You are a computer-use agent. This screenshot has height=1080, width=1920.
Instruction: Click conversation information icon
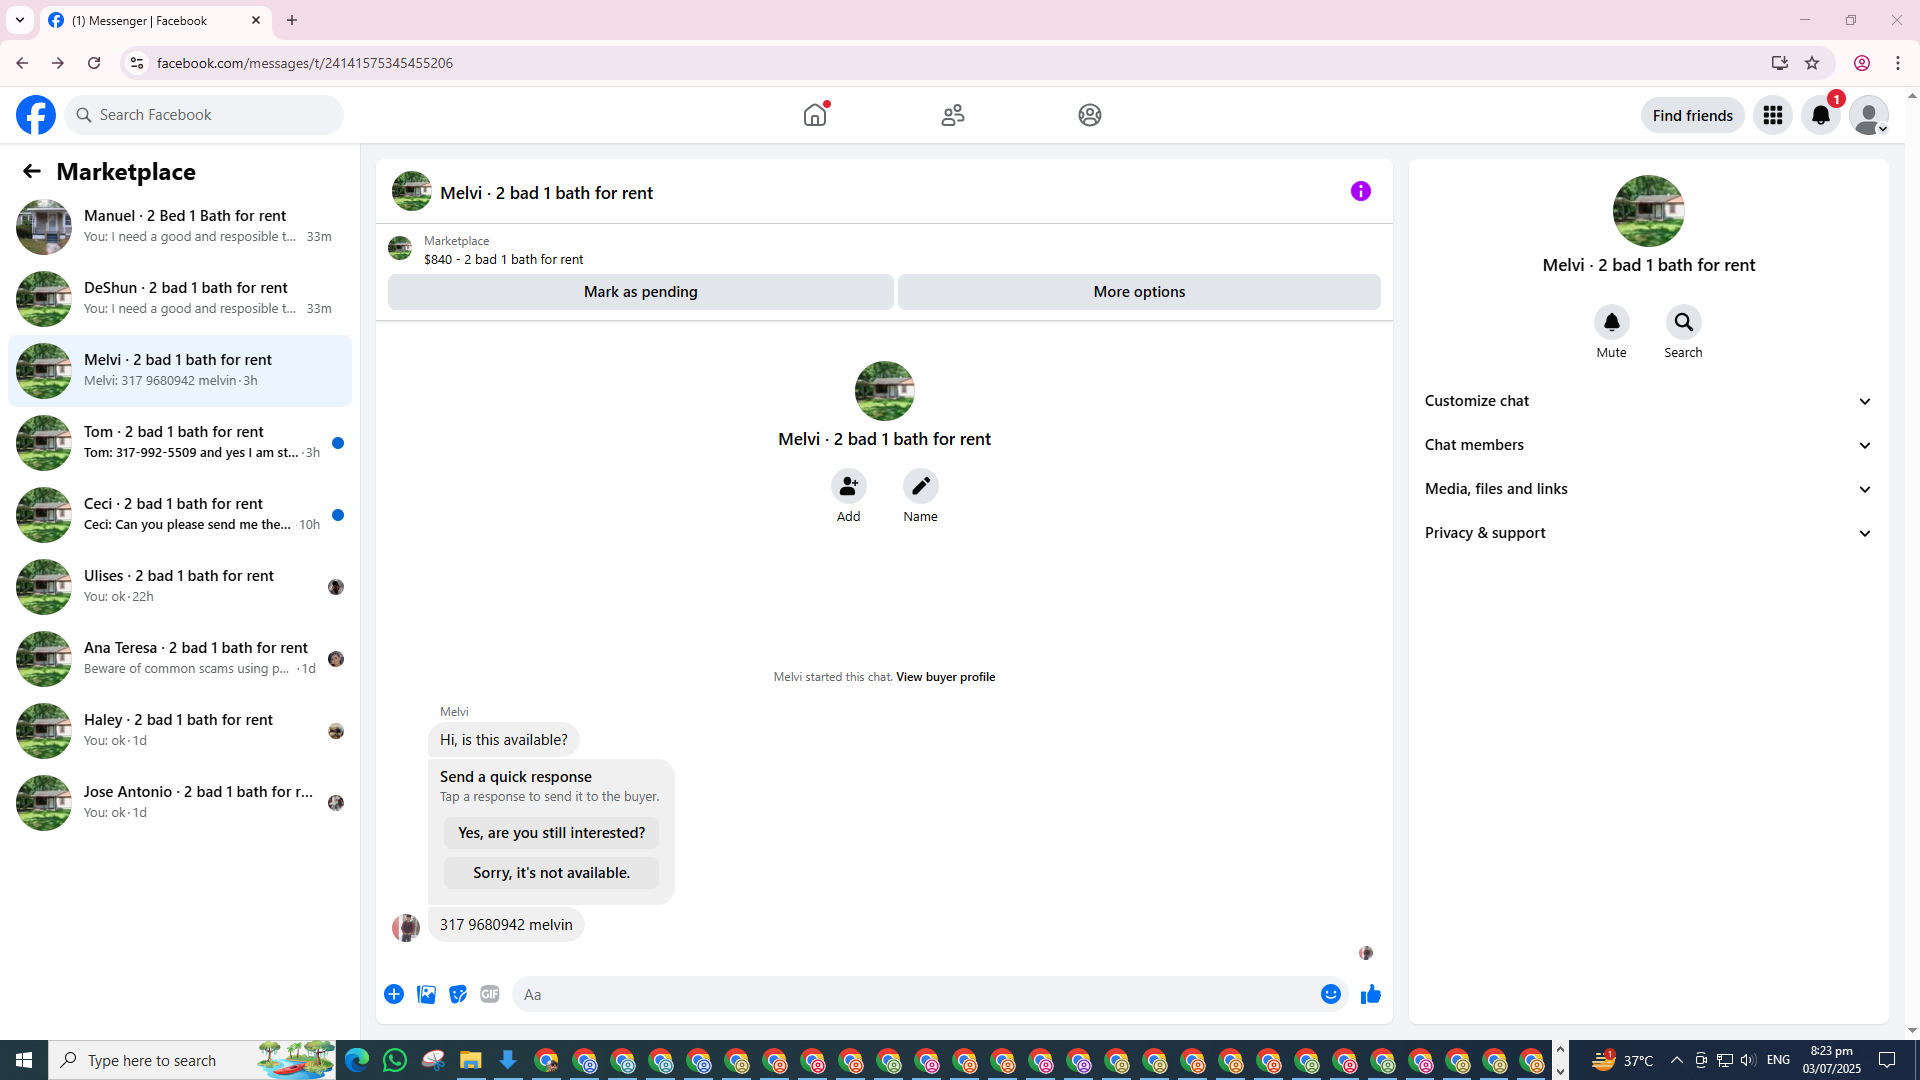tap(1360, 191)
